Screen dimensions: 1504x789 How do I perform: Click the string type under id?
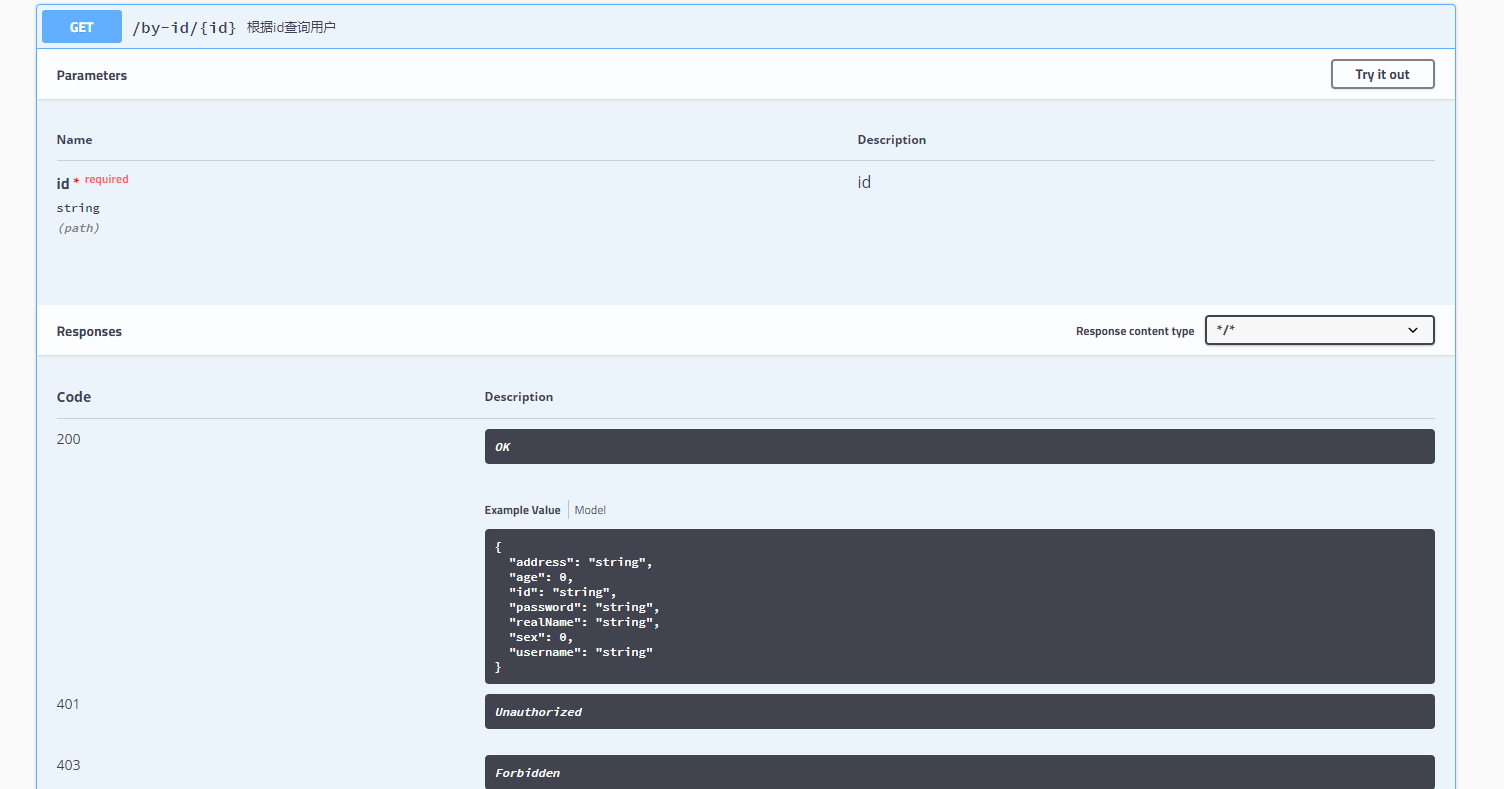tap(78, 208)
